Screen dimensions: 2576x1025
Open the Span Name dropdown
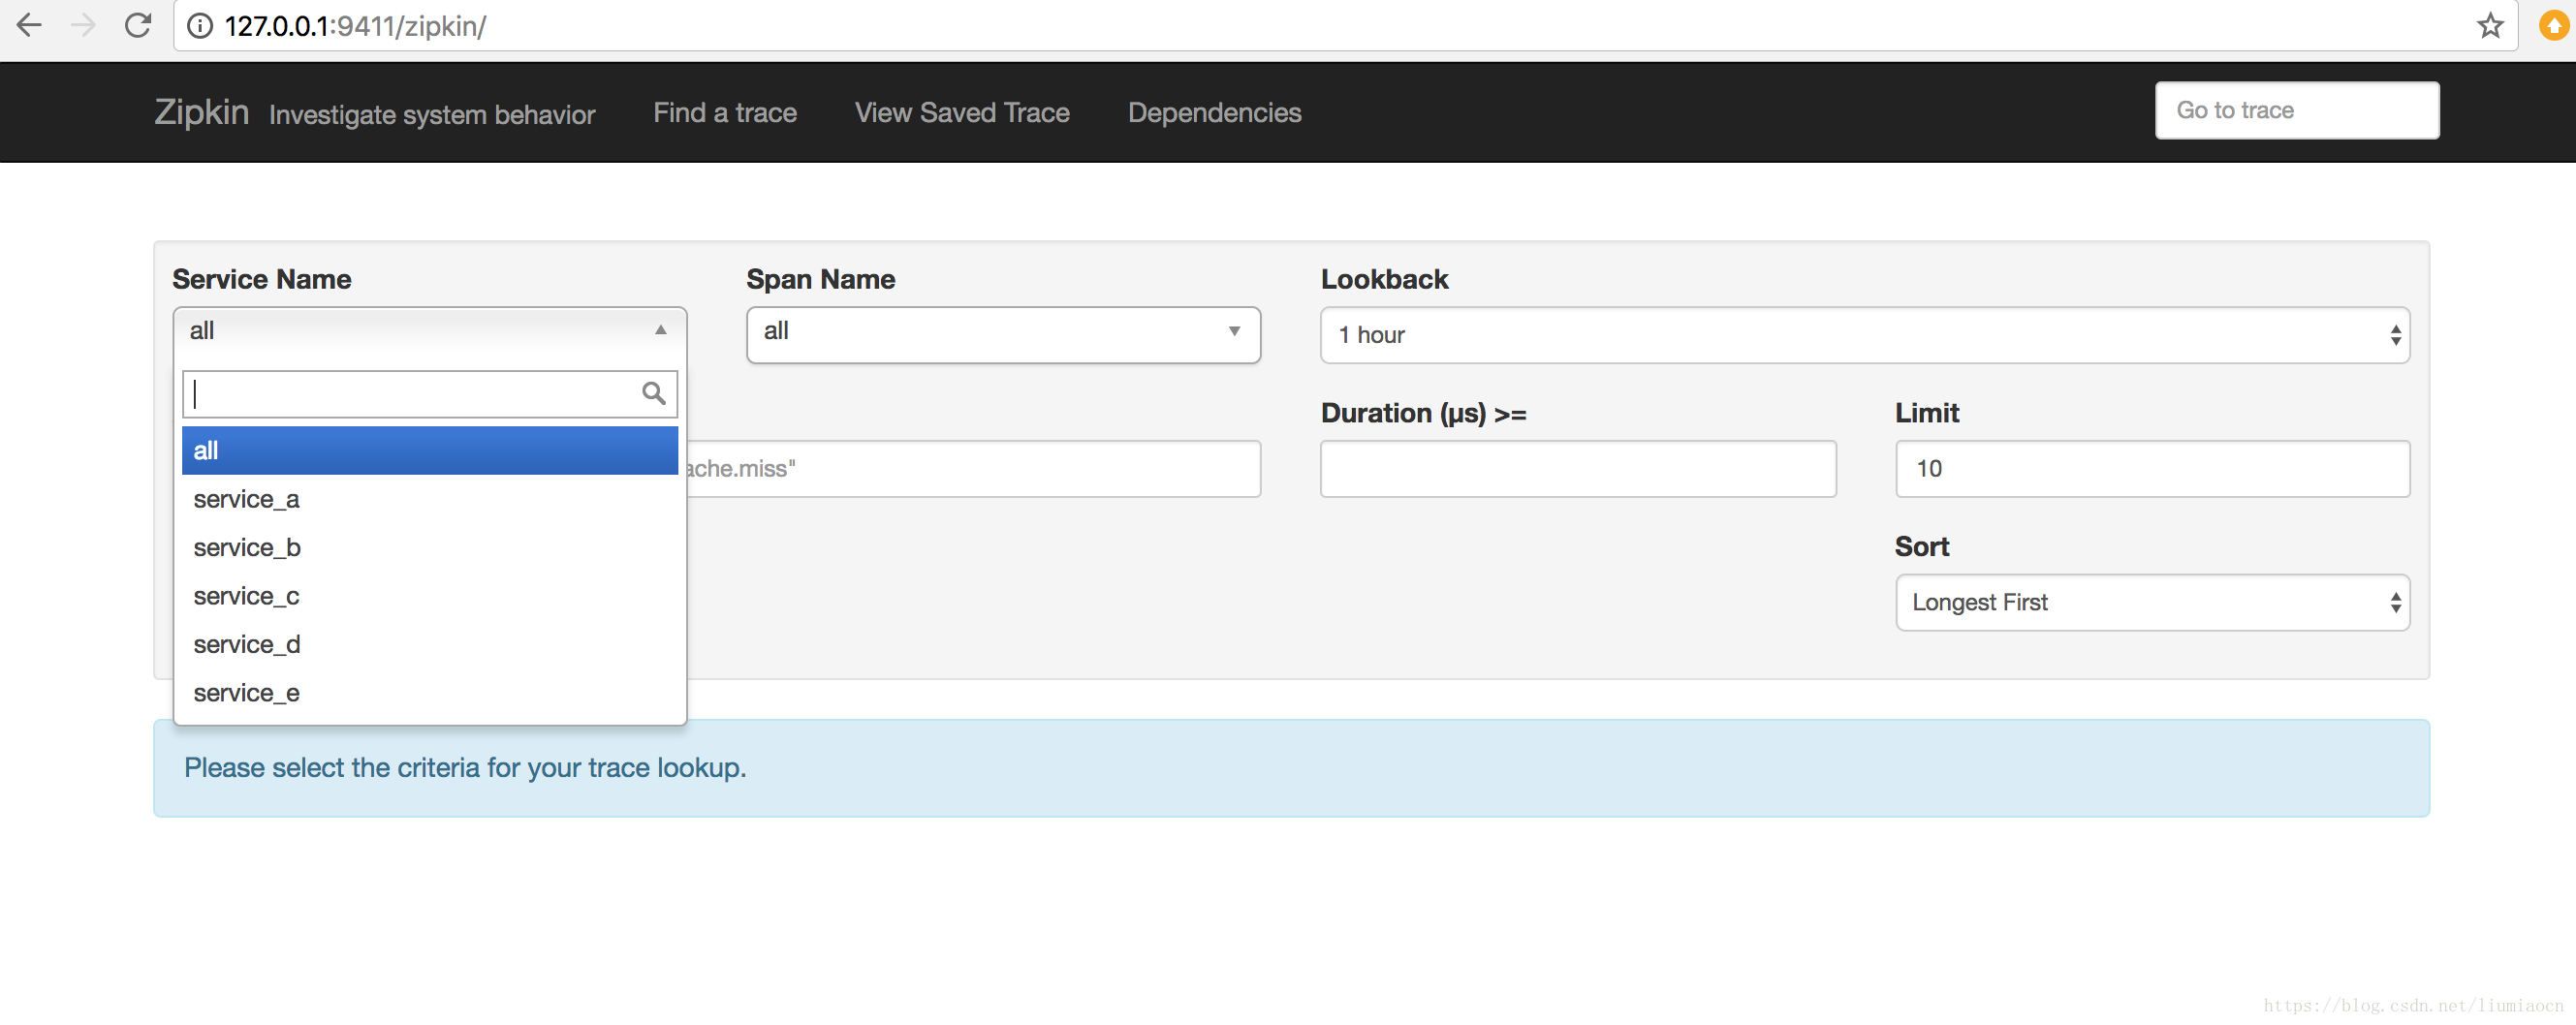pos(1002,334)
